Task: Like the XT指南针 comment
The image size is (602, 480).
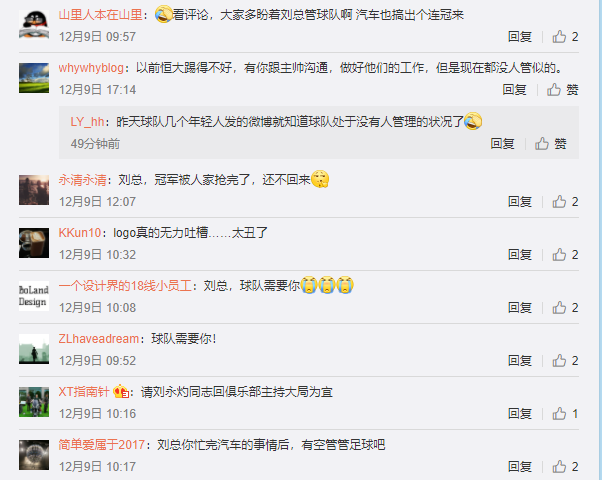Action: pos(565,414)
